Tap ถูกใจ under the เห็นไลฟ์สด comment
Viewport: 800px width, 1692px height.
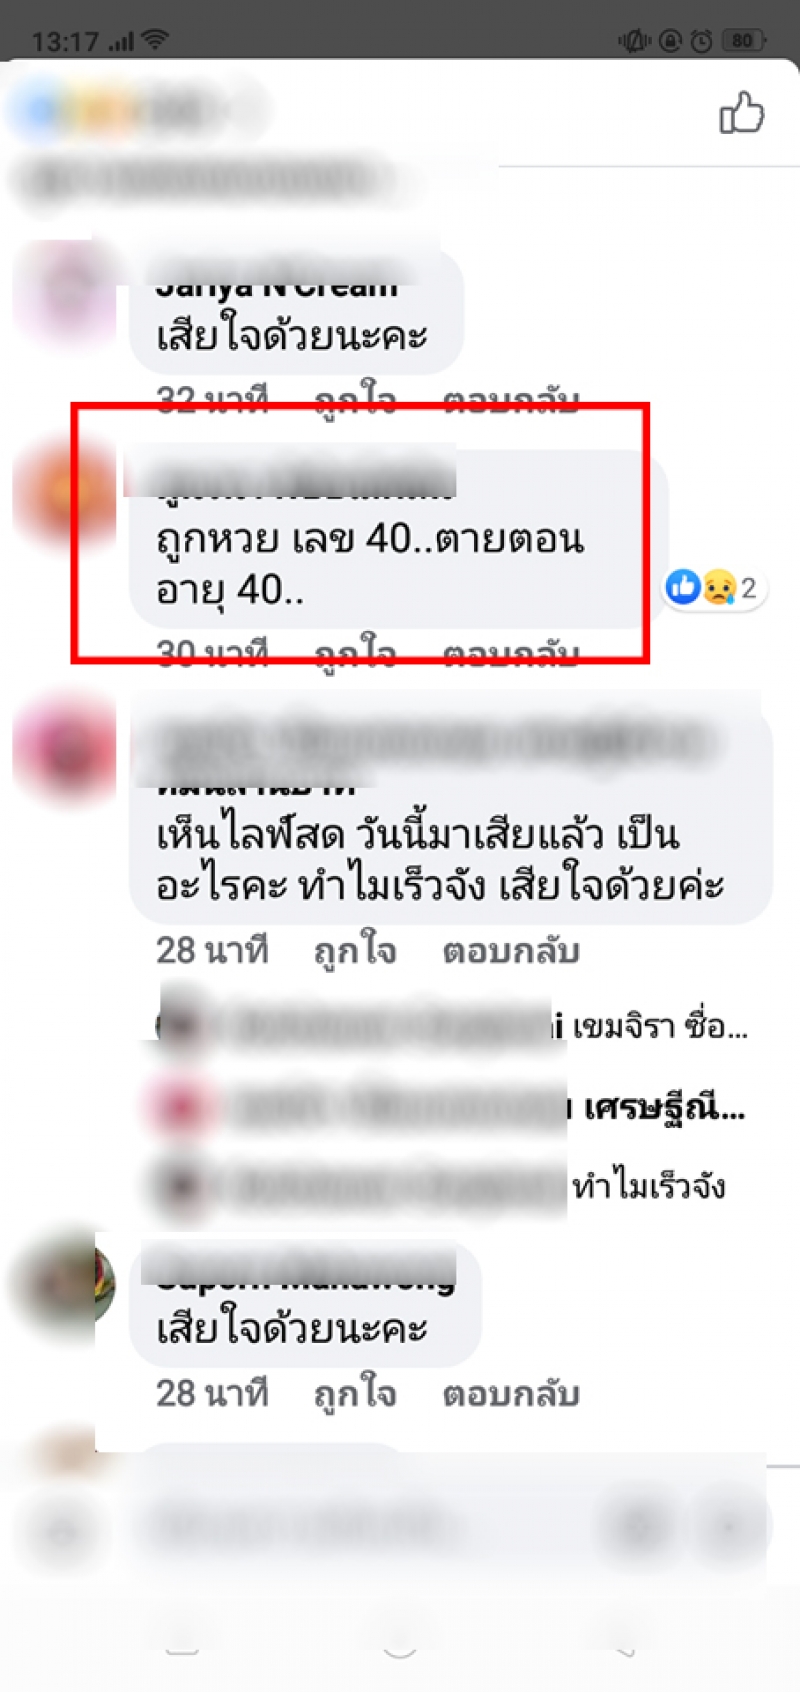[x=355, y=950]
